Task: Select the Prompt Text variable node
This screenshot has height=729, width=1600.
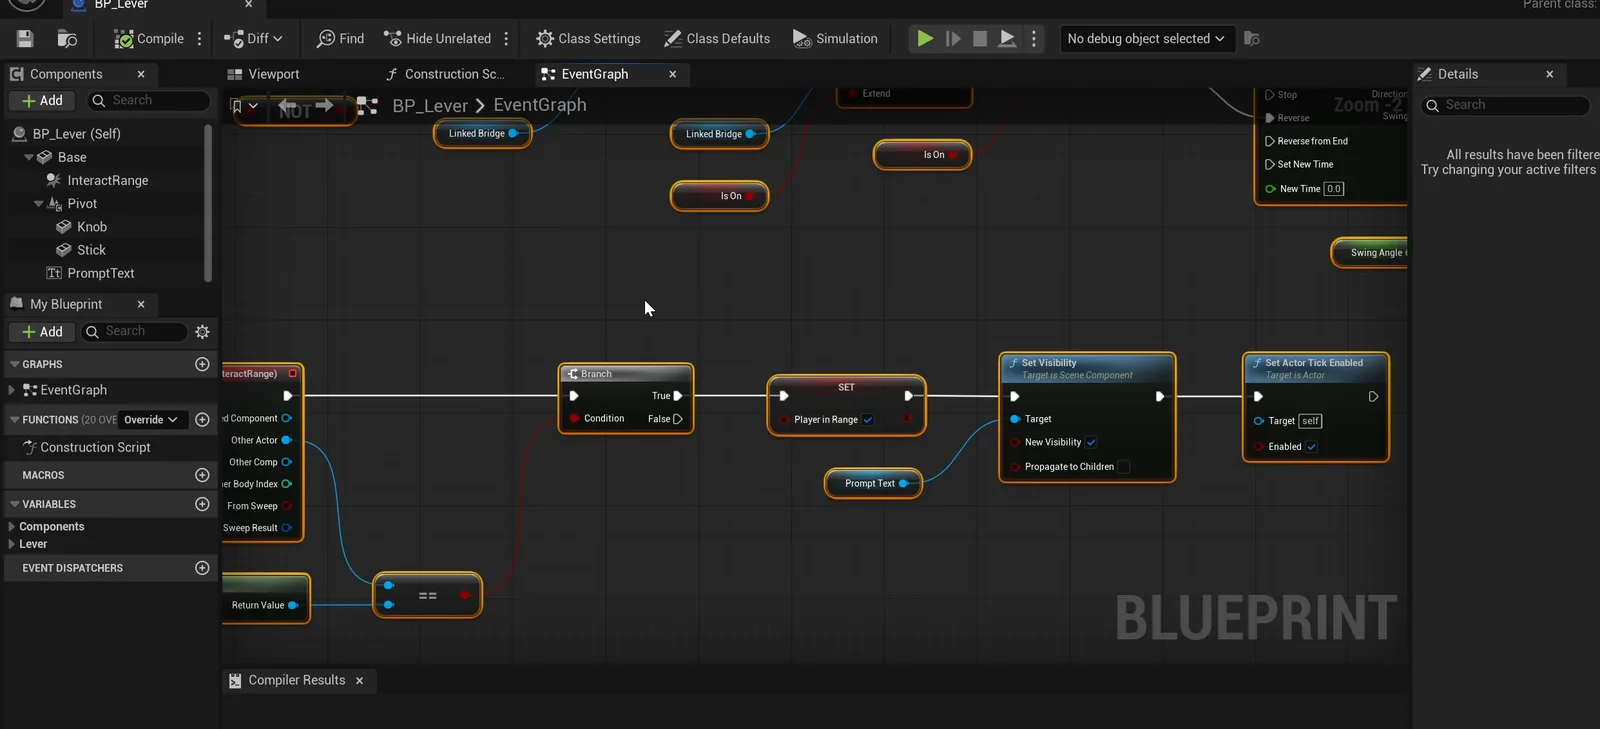Action: click(x=873, y=483)
